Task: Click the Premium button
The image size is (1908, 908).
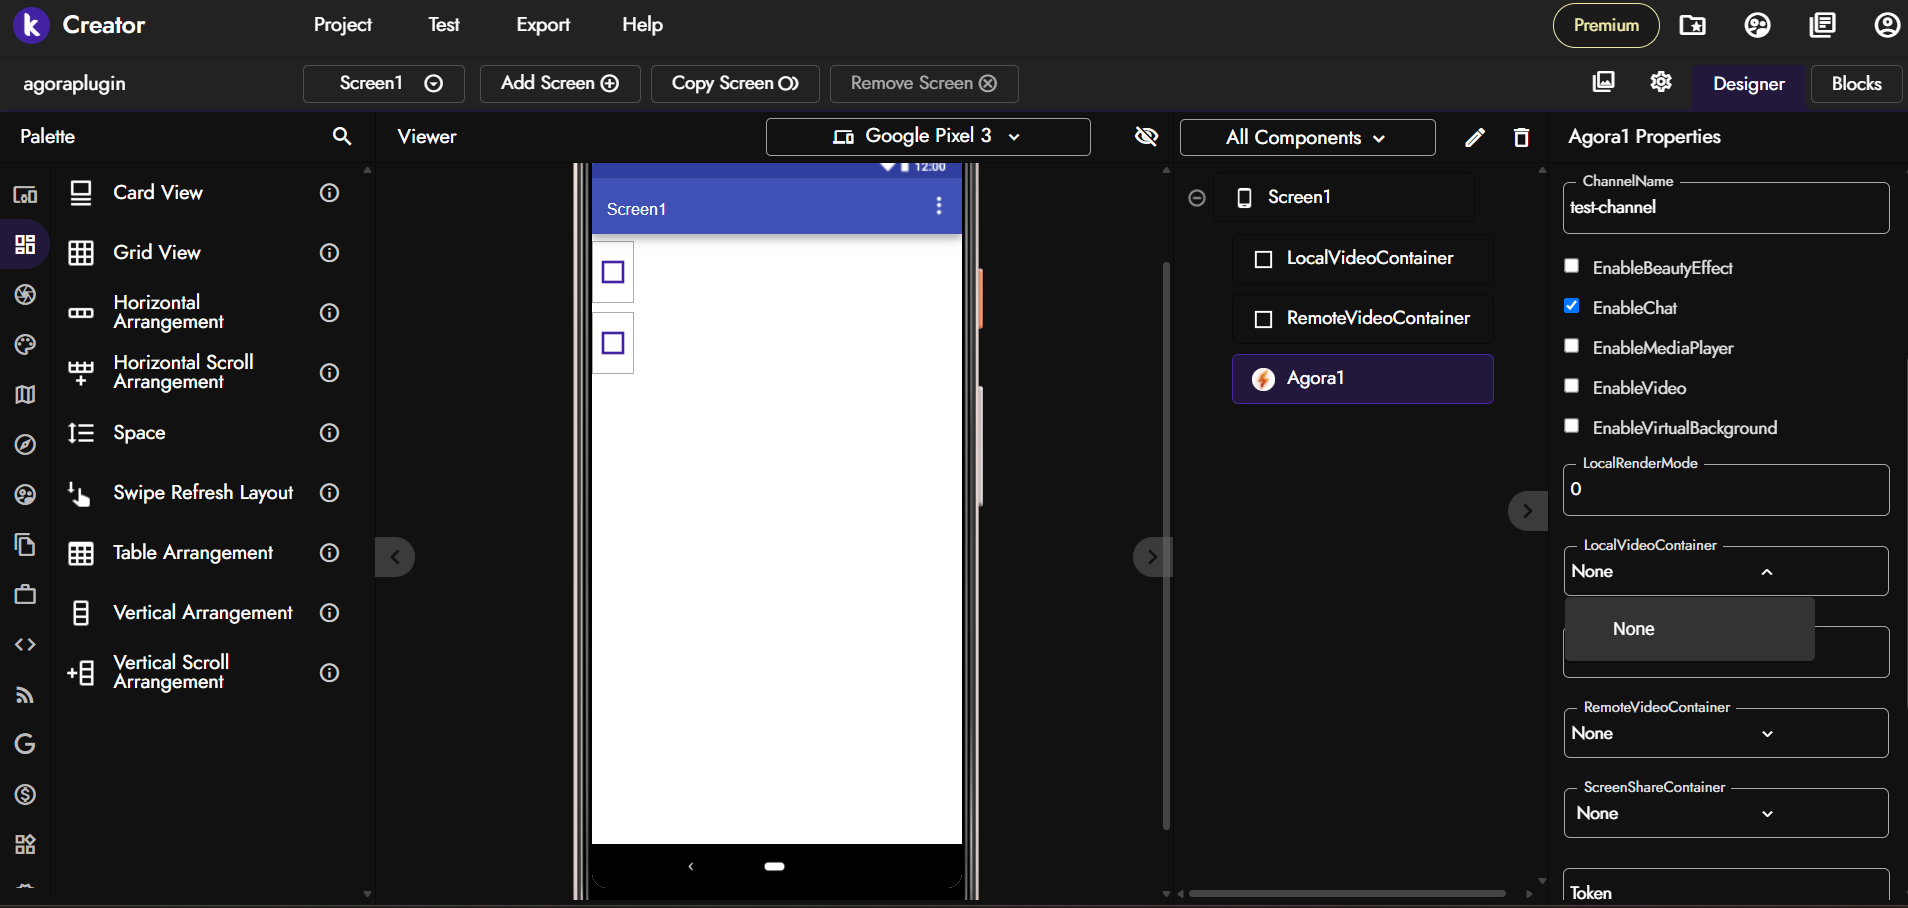Action: (1605, 26)
